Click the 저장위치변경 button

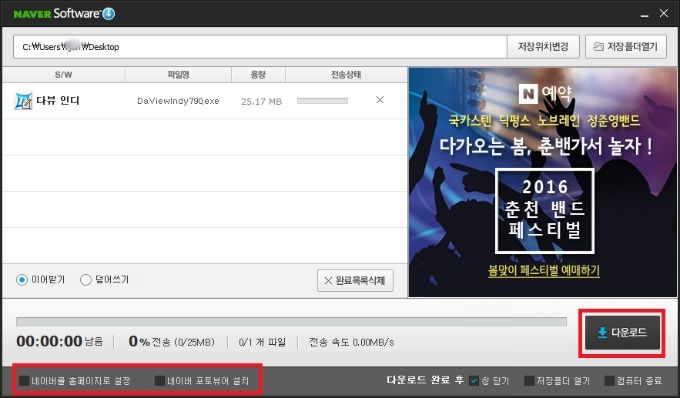click(543, 46)
